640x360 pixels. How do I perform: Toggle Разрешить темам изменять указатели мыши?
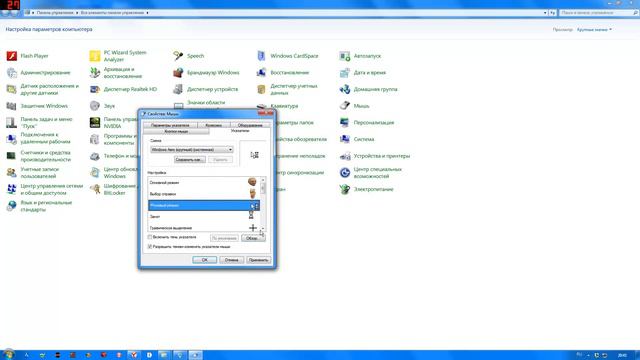(150, 247)
